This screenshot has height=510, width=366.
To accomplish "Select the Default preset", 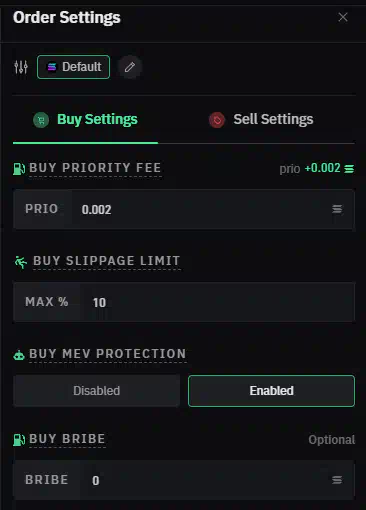I will tap(73, 67).
